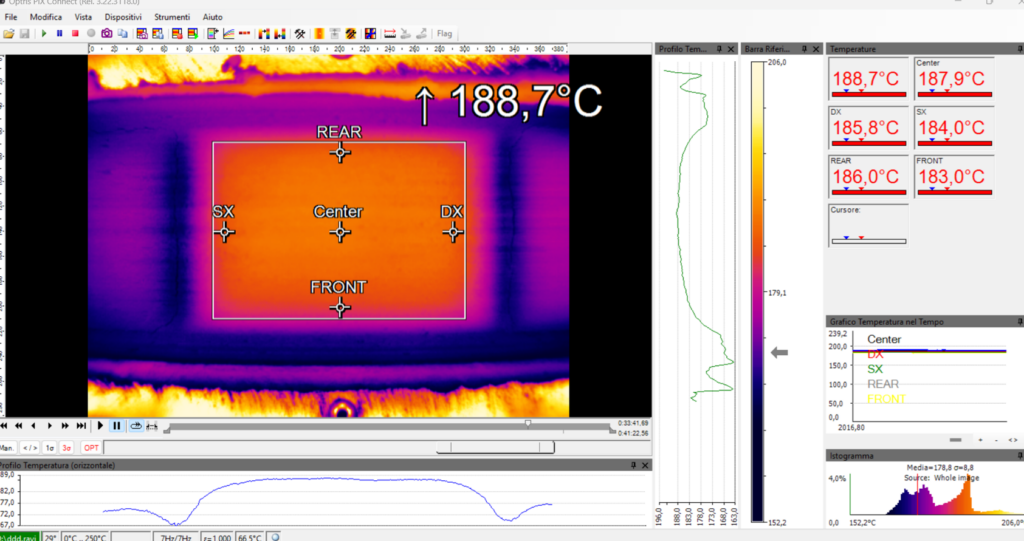This screenshot has width=1024, height=541.
Task: Pin the Profilo Tem... panel
Action: click(720, 49)
